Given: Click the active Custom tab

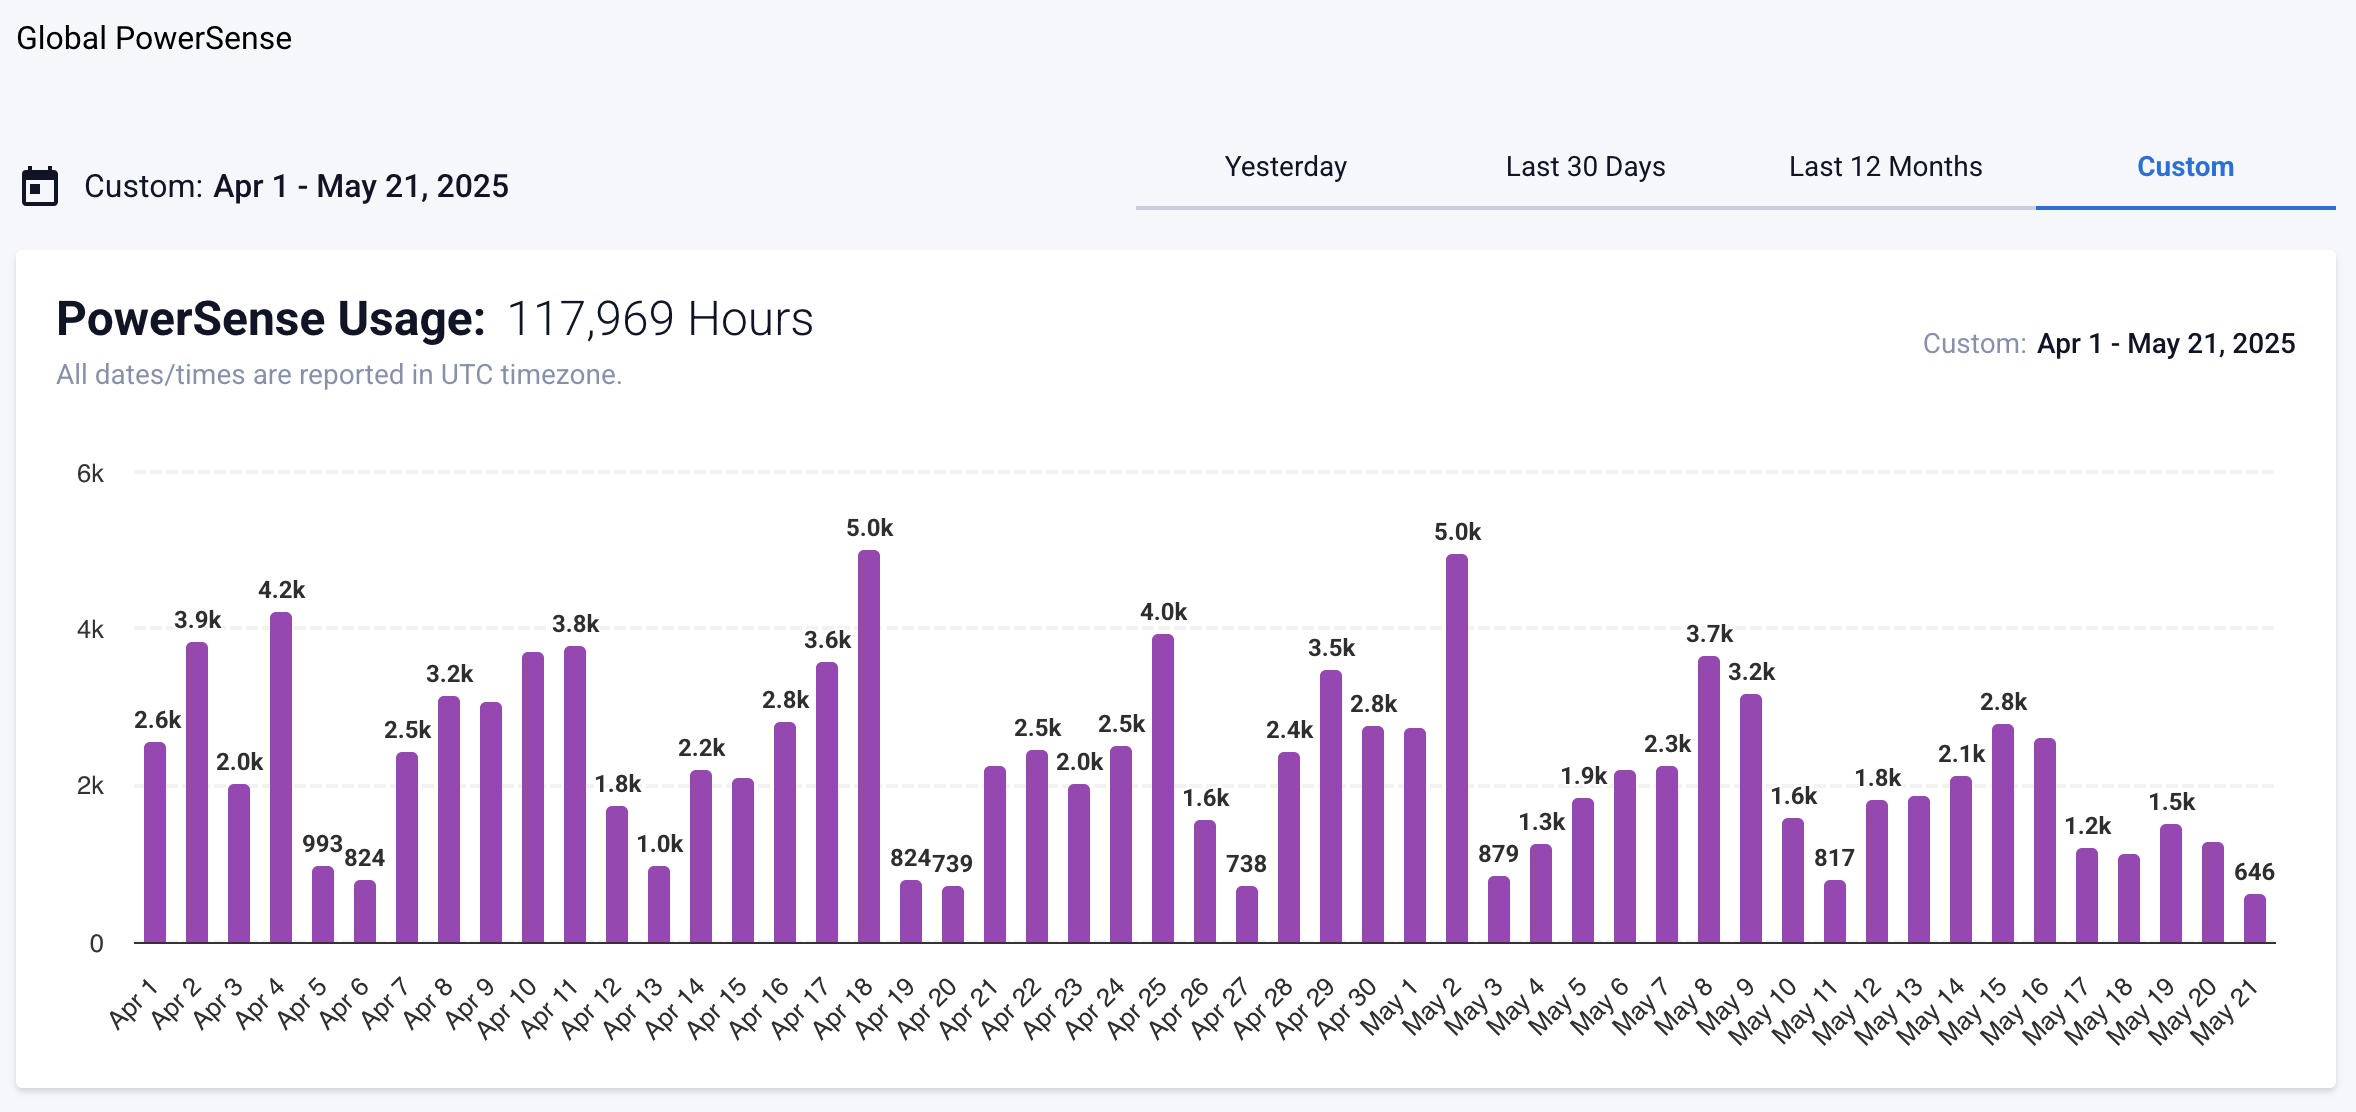Looking at the screenshot, I should 2185,167.
